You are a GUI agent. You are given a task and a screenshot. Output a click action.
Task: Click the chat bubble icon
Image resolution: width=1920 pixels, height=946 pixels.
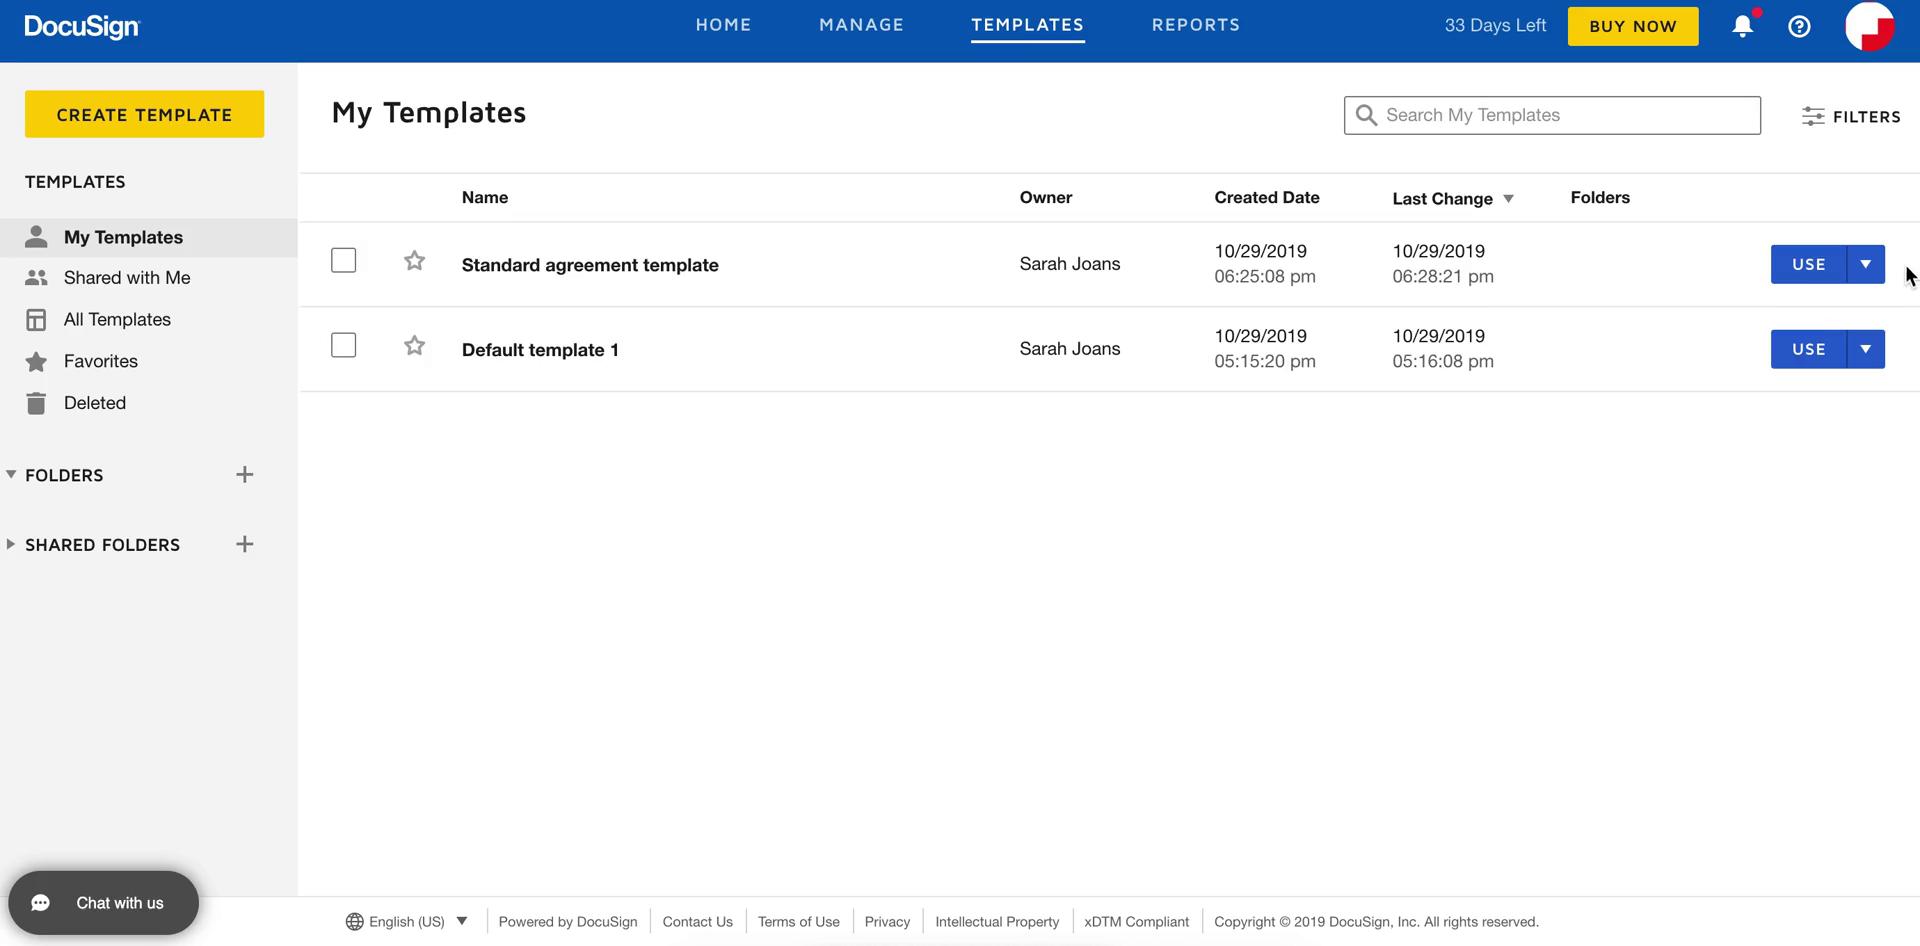click(x=41, y=903)
